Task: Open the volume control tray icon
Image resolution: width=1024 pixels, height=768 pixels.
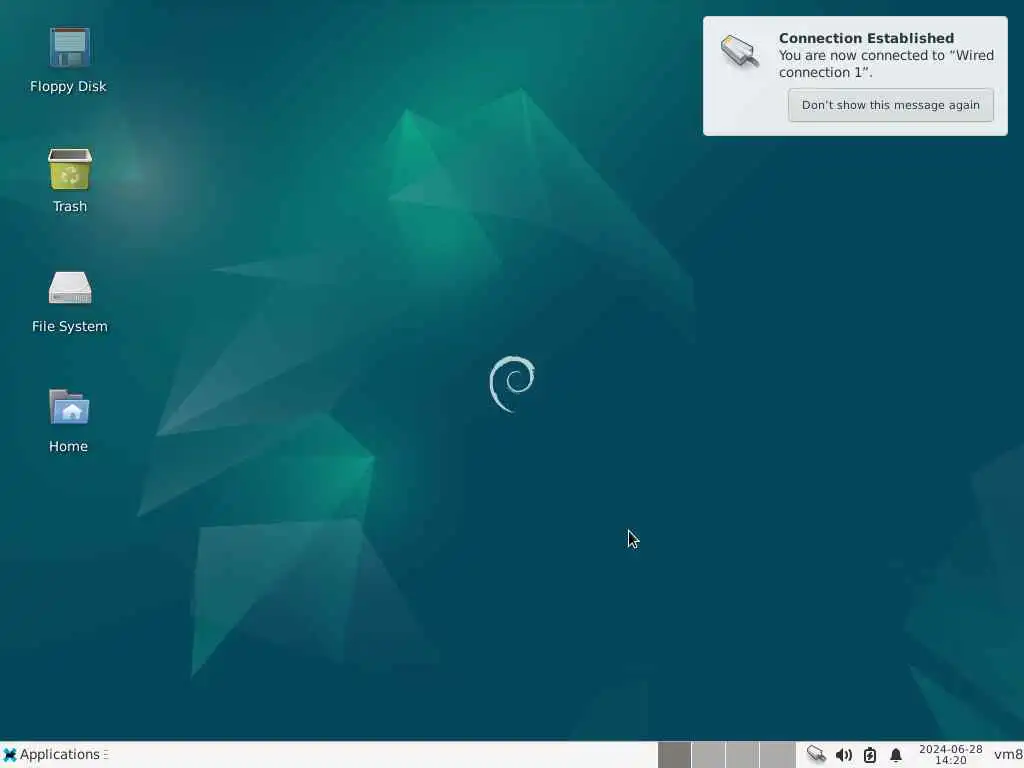Action: 843,755
